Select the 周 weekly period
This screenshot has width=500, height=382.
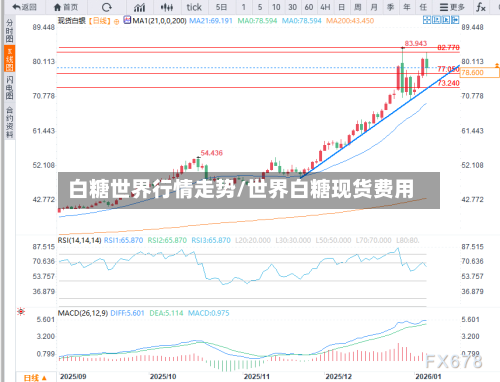point(358,7)
